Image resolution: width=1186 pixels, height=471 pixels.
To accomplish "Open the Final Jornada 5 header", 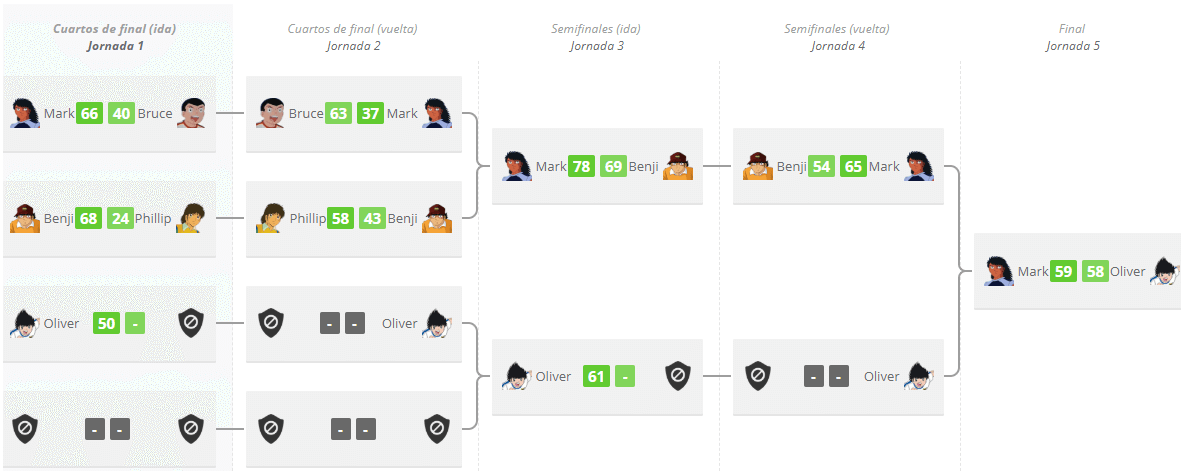I will [1073, 37].
